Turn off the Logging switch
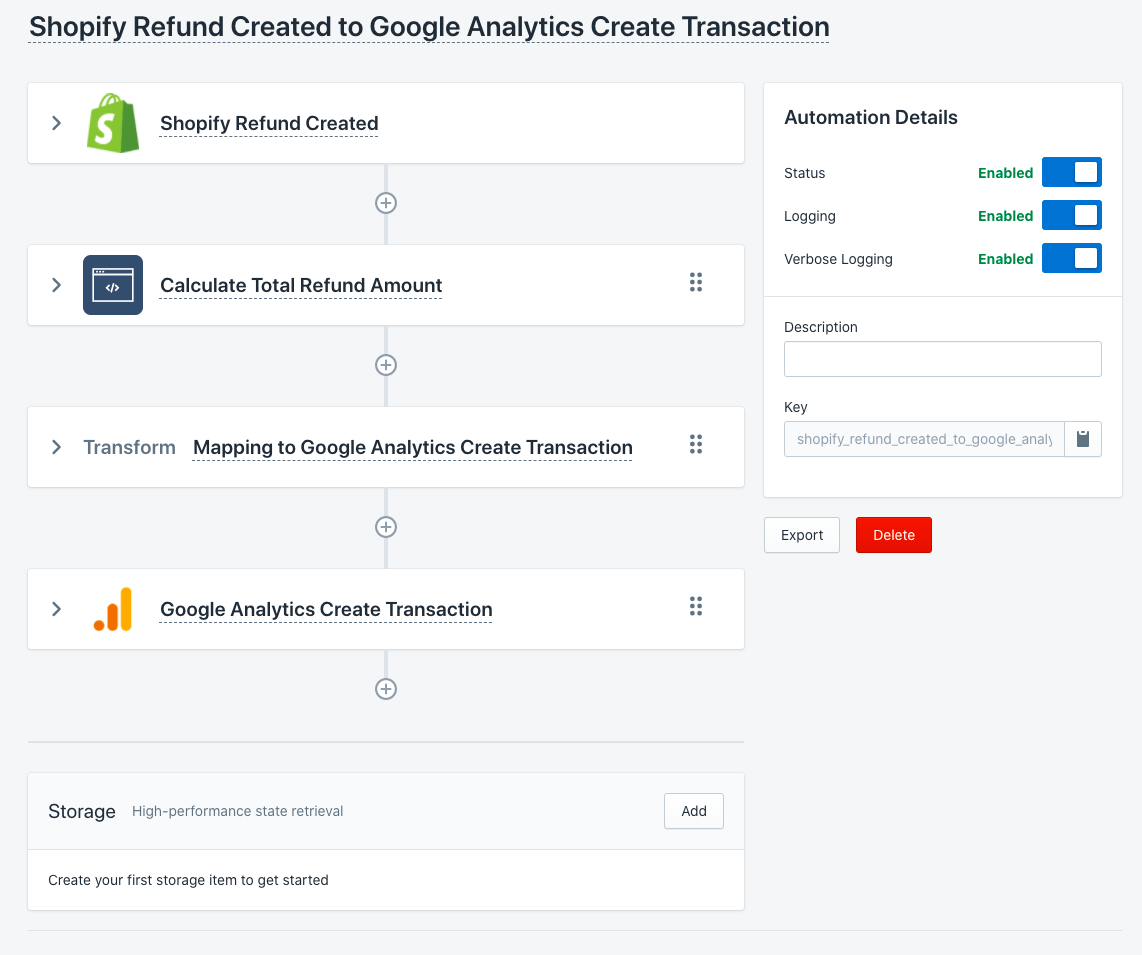Image resolution: width=1142 pixels, height=955 pixels. (1071, 215)
